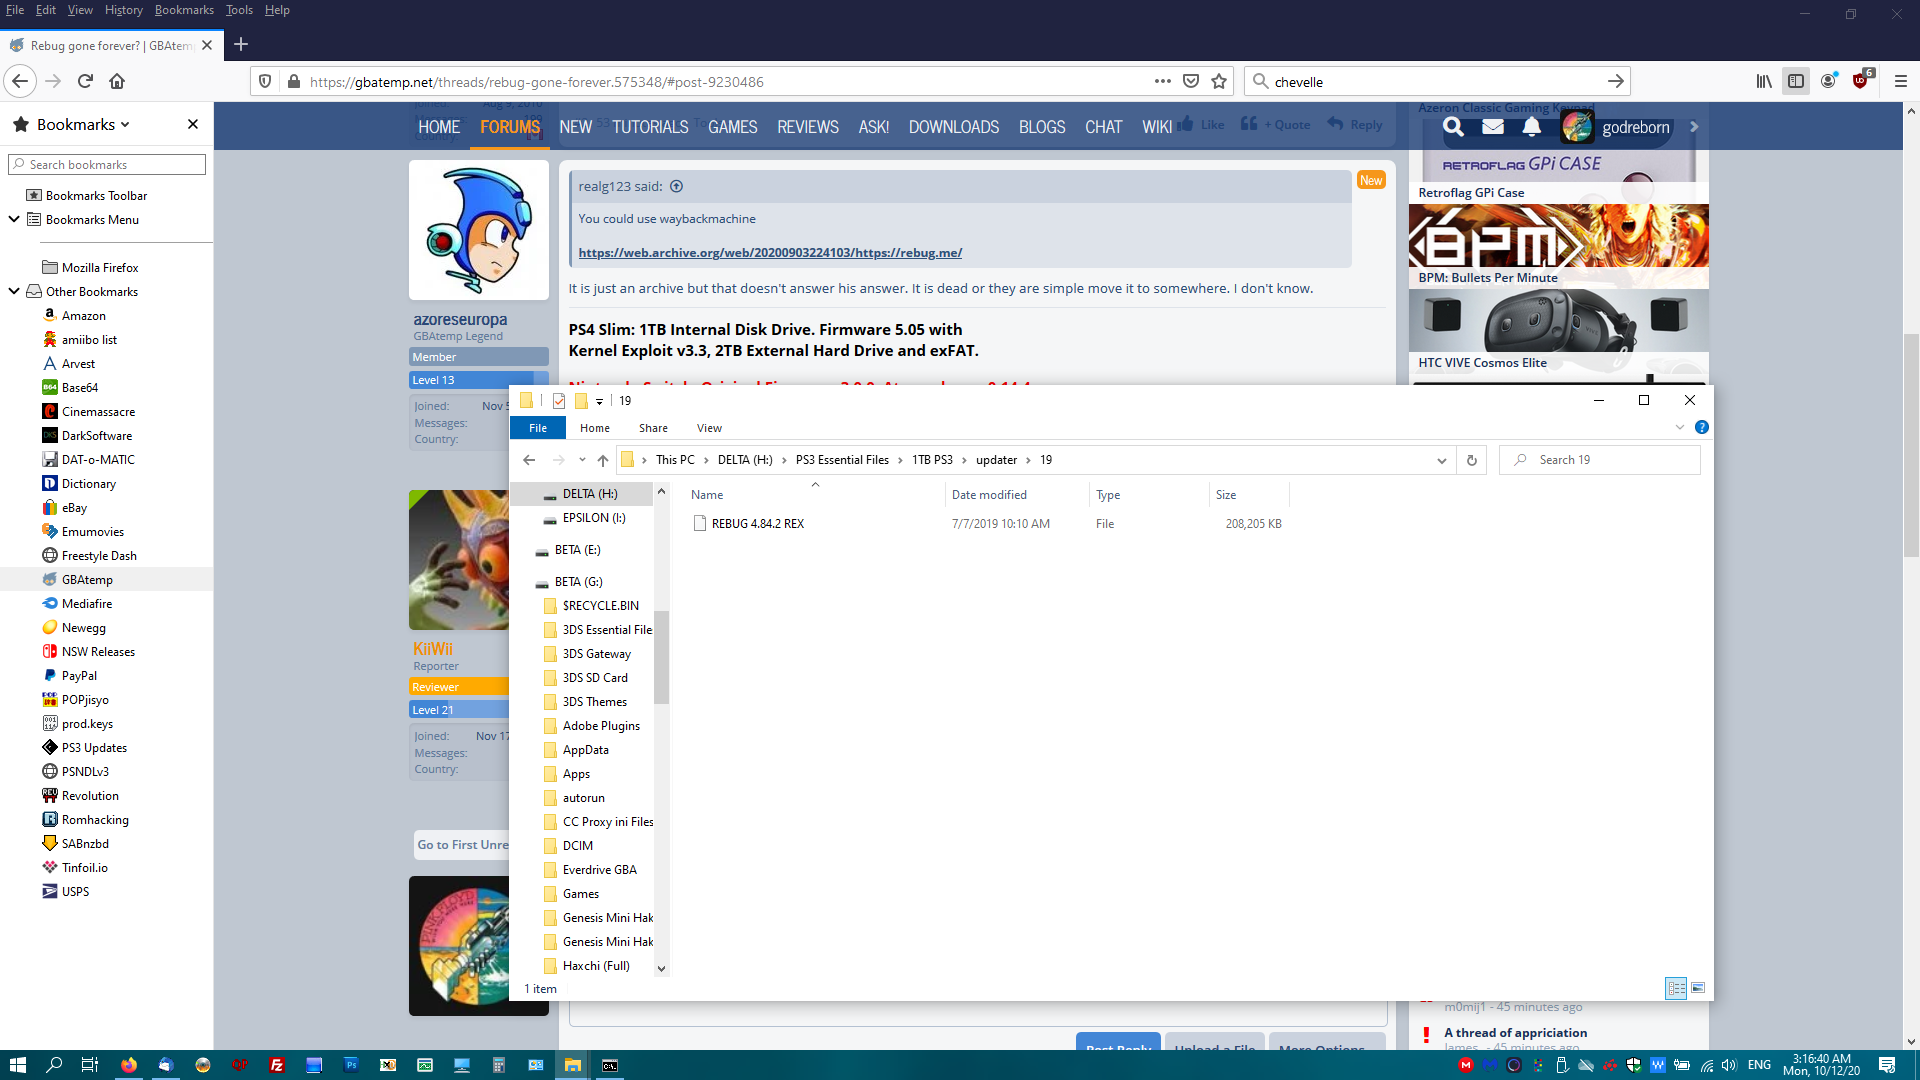
Task: Open the Firefox hamburger menu
Action: tap(1901, 81)
